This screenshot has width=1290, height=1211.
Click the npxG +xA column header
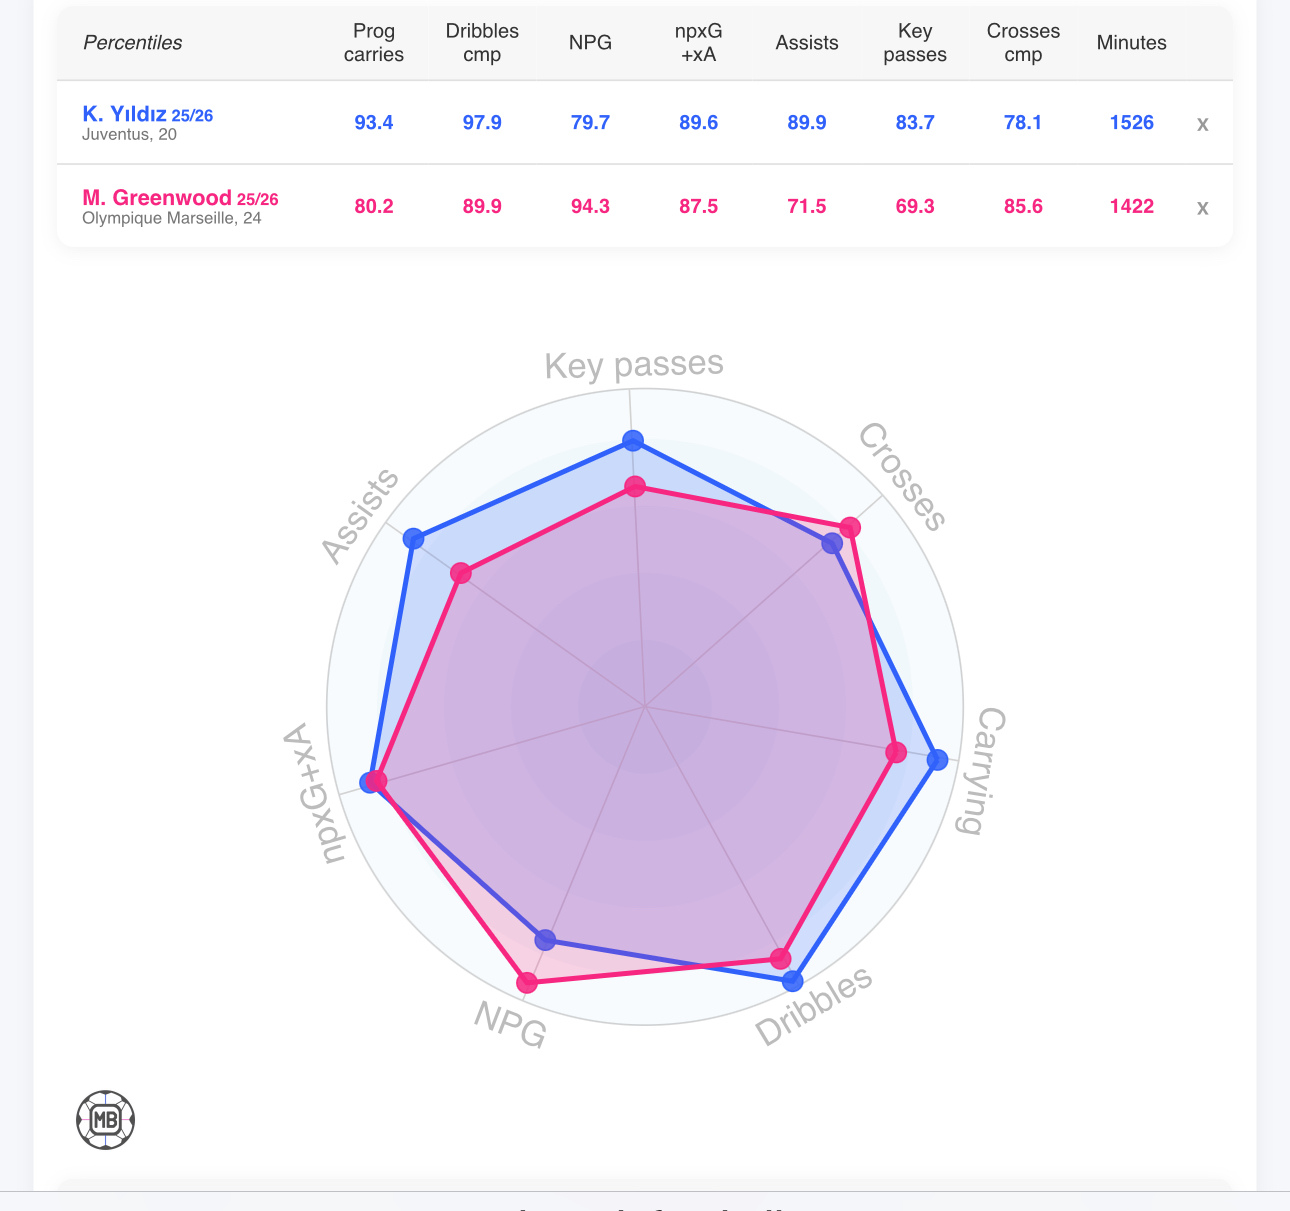point(698,43)
